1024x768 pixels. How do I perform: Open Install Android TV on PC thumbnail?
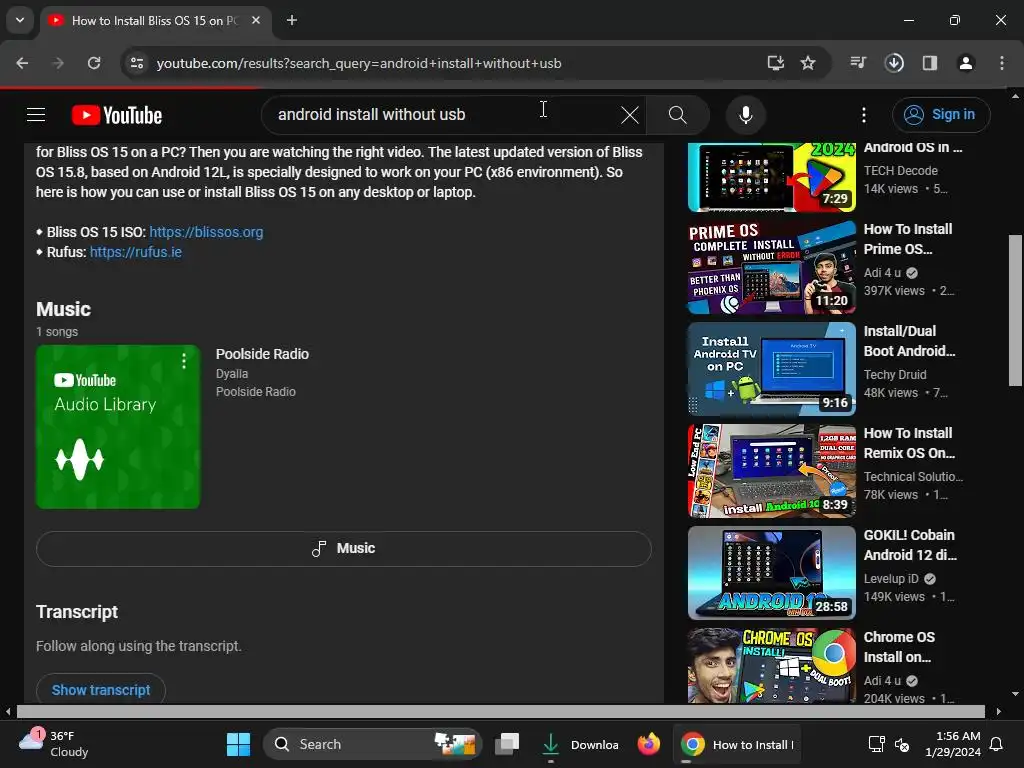click(771, 369)
